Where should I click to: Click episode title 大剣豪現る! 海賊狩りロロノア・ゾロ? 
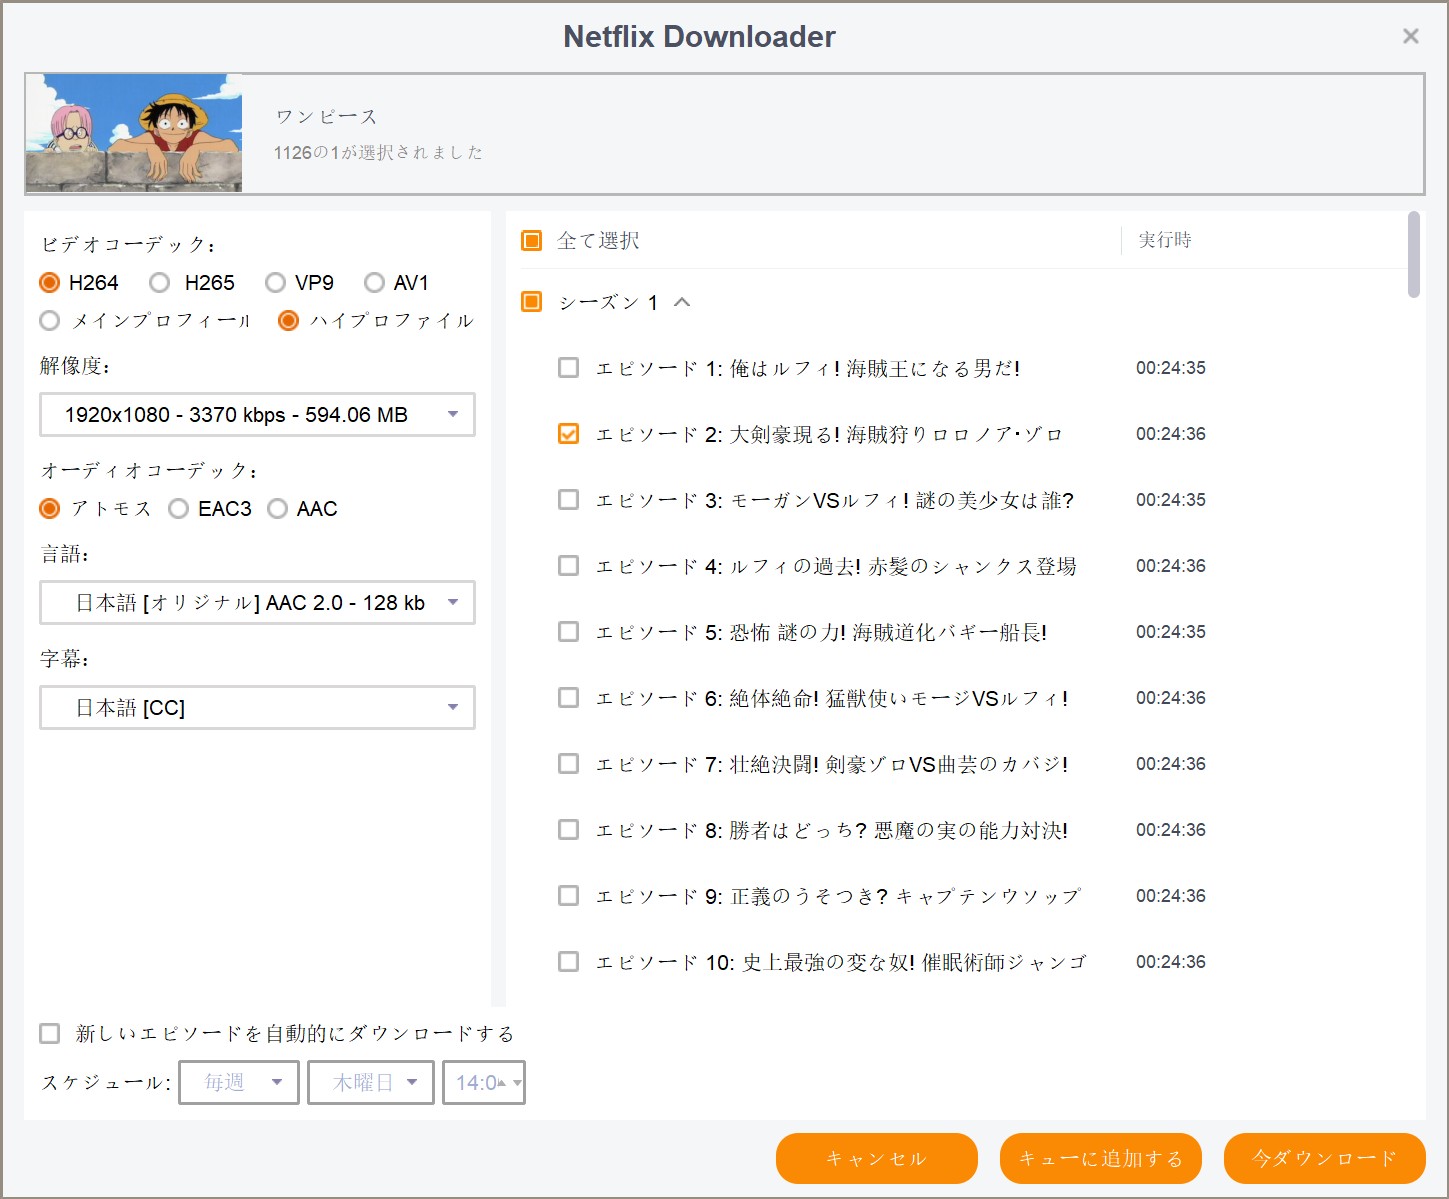click(896, 434)
